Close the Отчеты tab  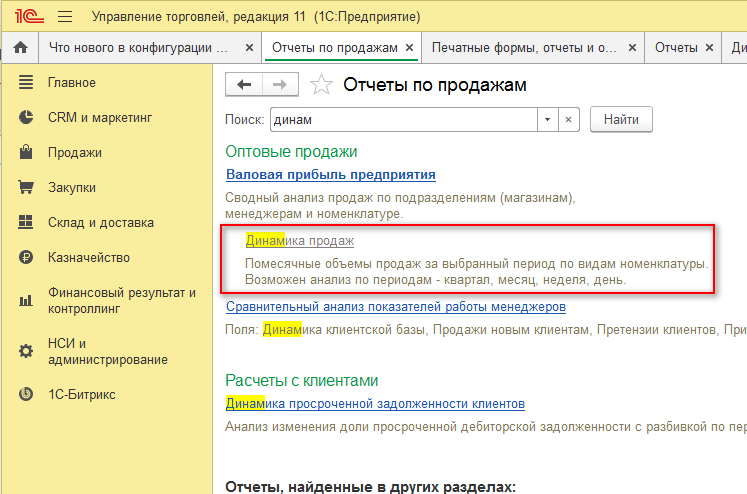[709, 47]
